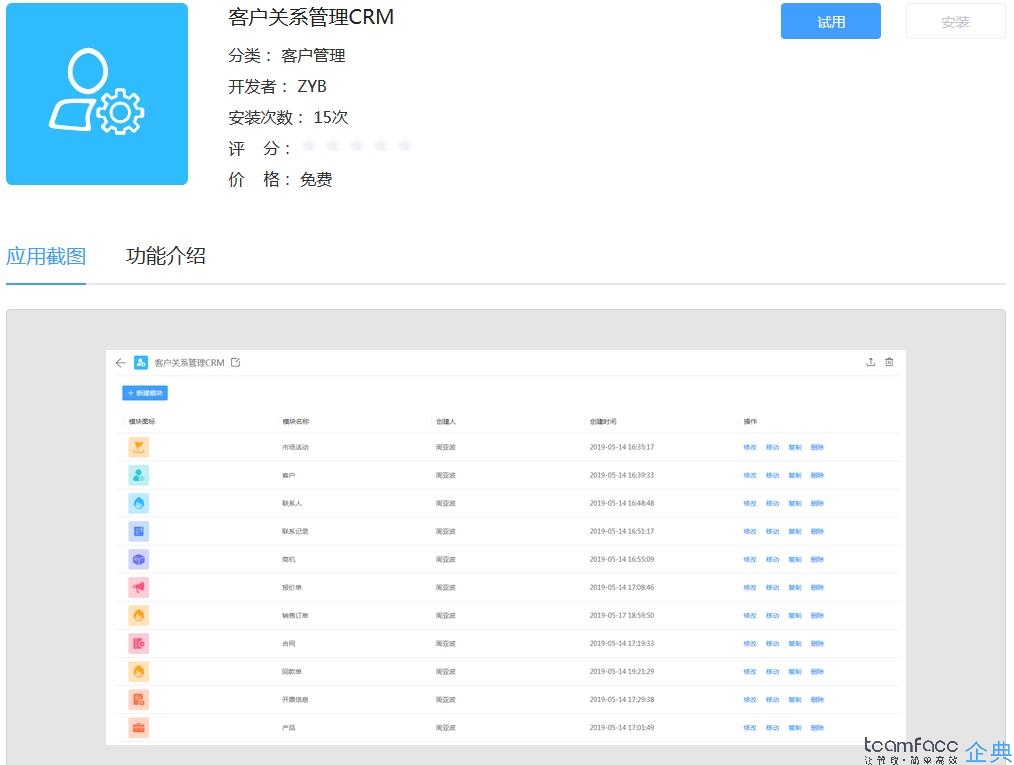Click the 回款单 module icon
The width and height of the screenshot is (1014, 765).
click(x=138, y=671)
